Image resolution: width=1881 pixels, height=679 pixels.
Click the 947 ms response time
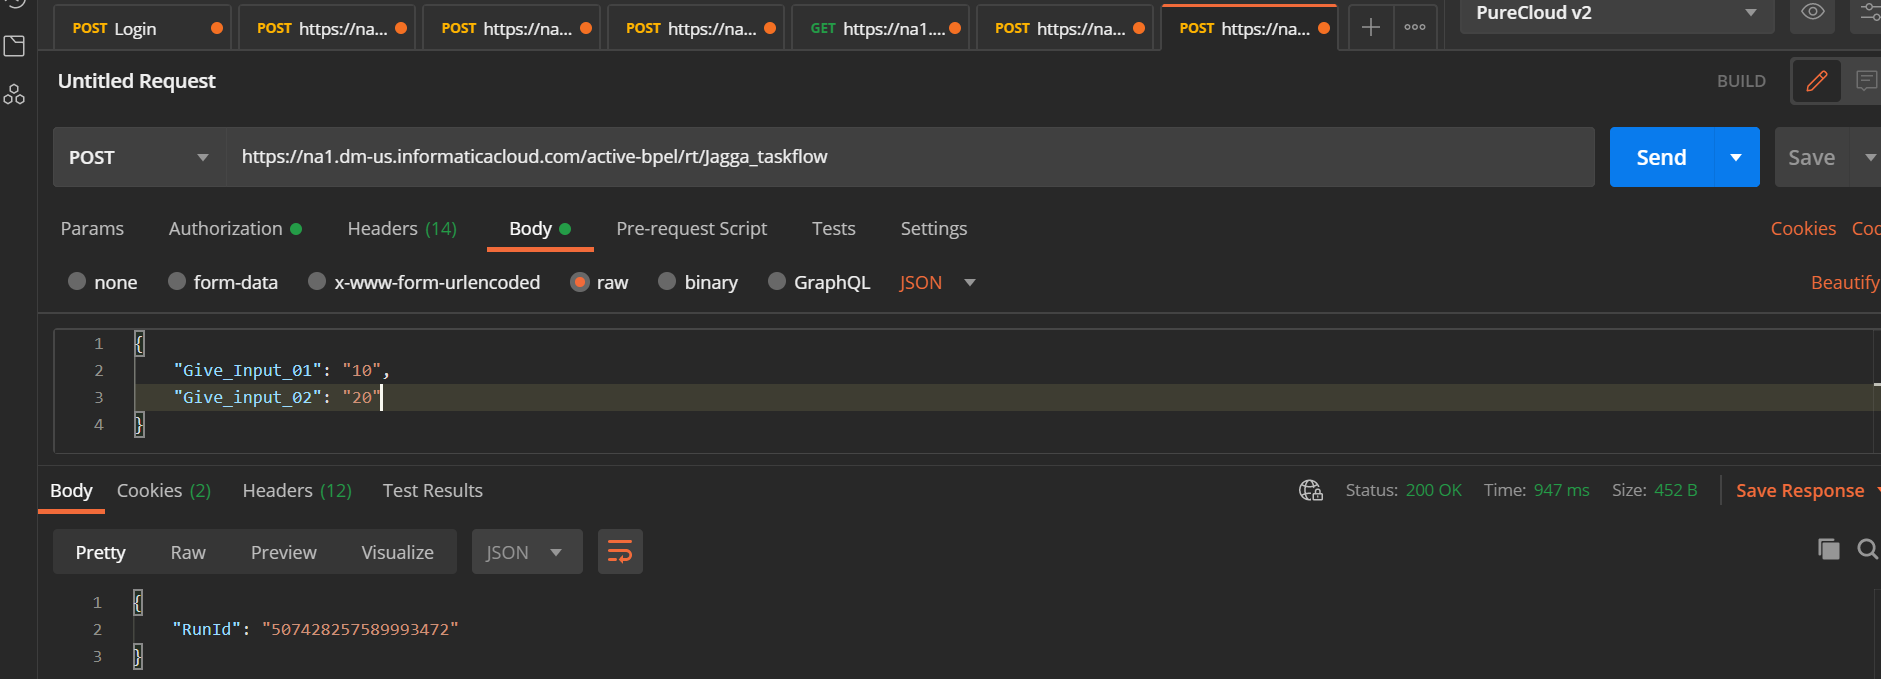point(1561,490)
